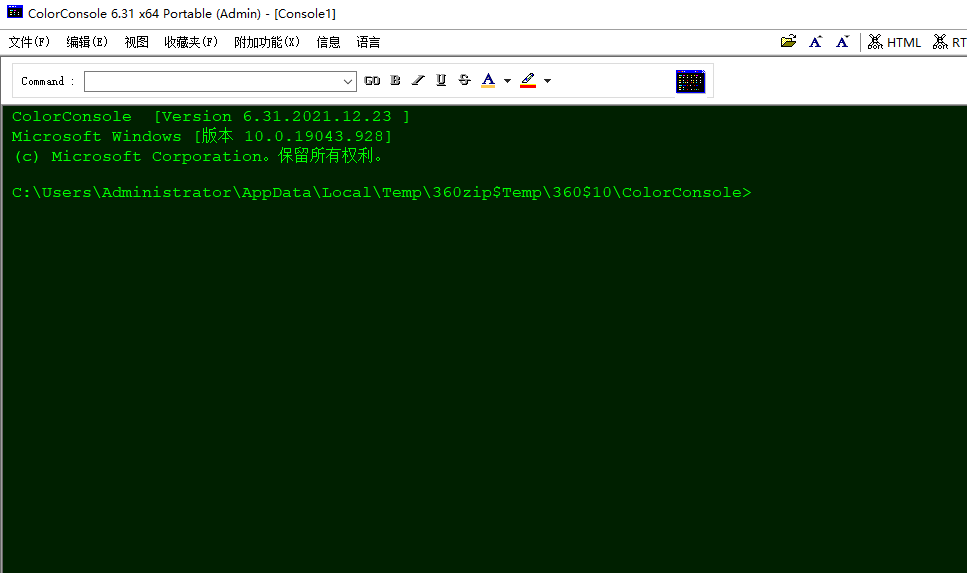Toggle italic formatting icon
Image resolution: width=967 pixels, height=573 pixels.
point(418,81)
